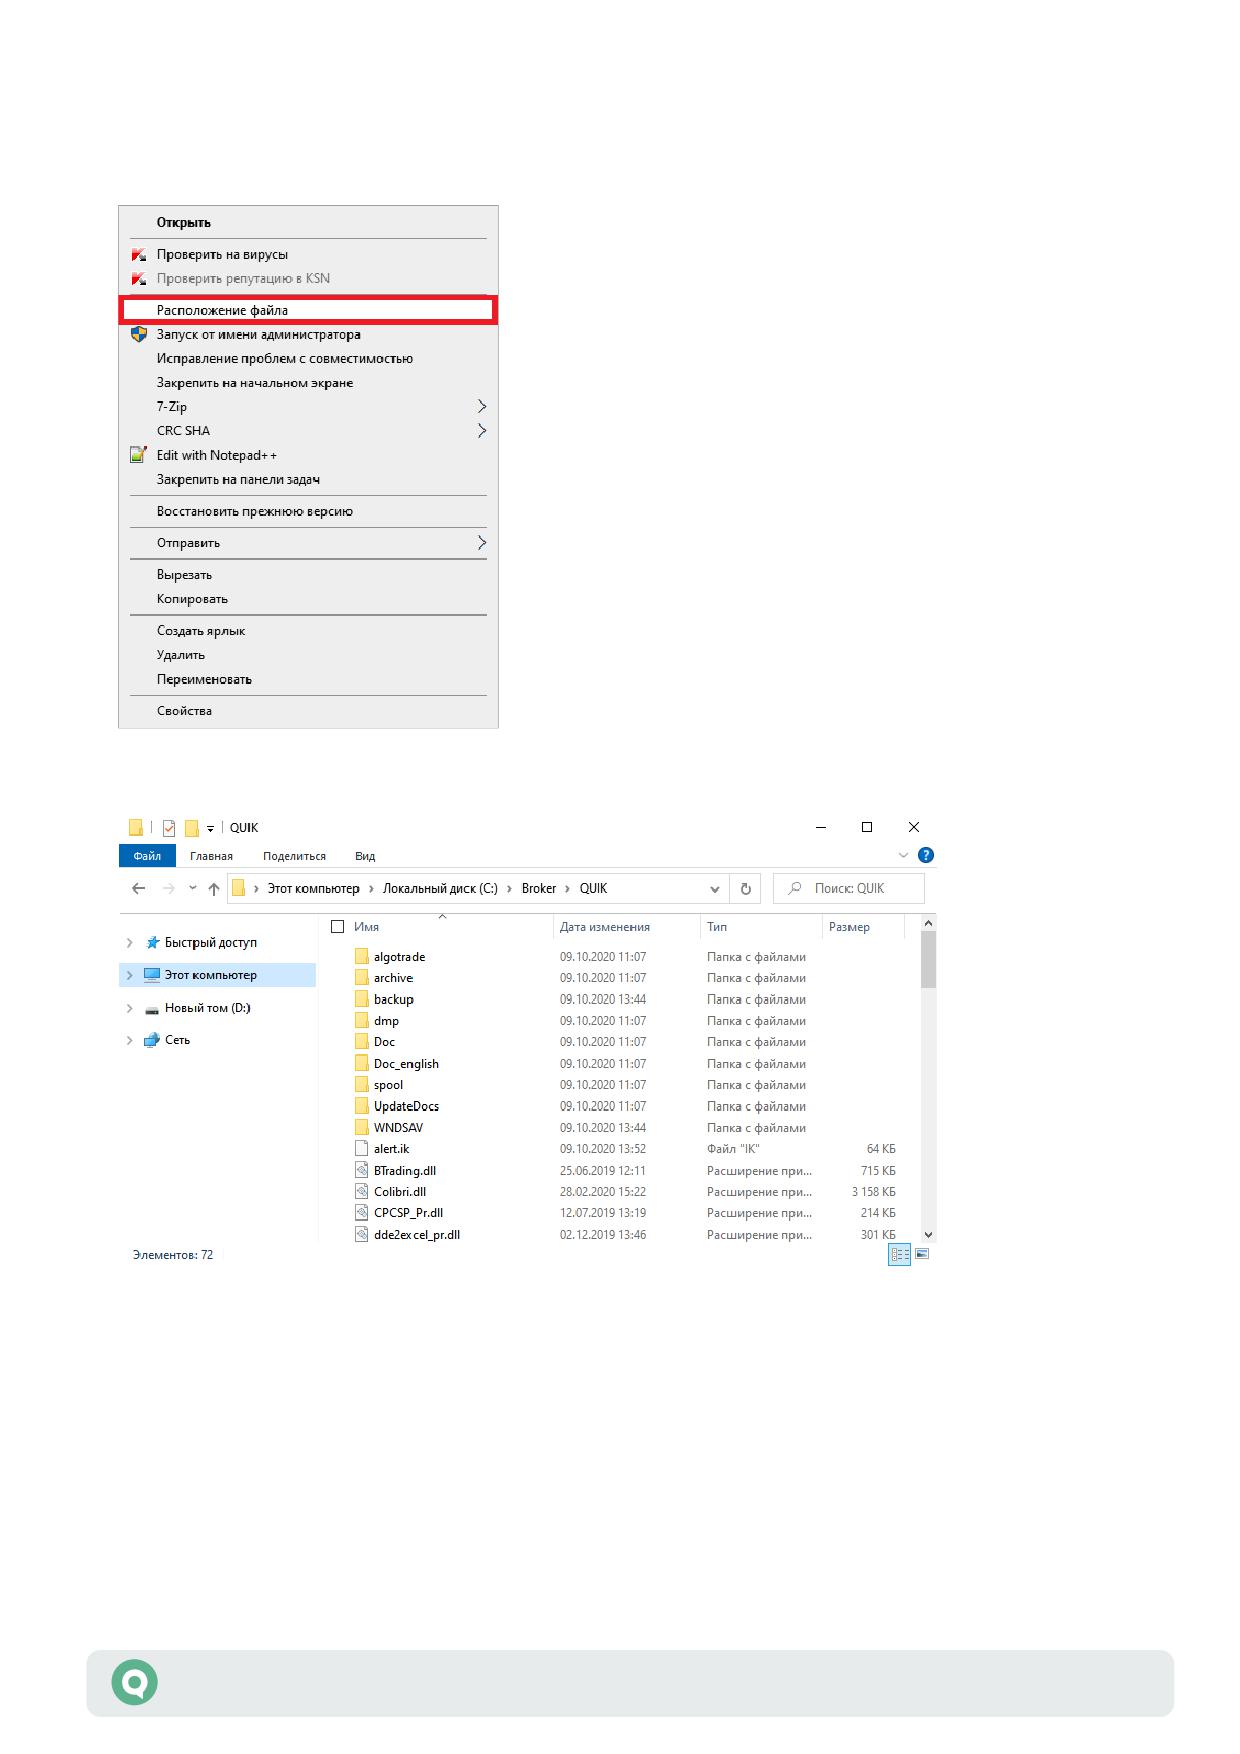This screenshot has width=1240, height=1754.
Task: Select the backup folder icon
Action: pyautogui.click(x=362, y=999)
